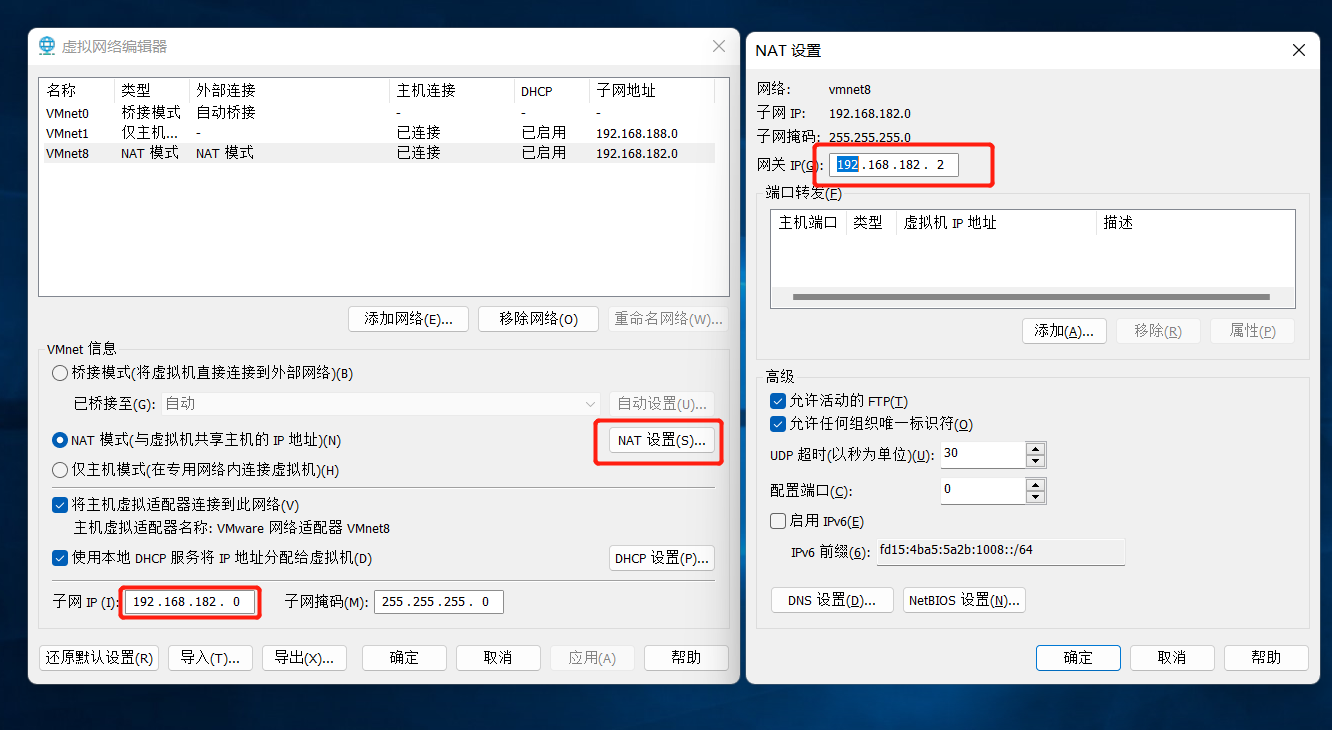Click 取消 in the virtual network editor
Image resolution: width=1332 pixels, height=730 pixels.
pyautogui.click(x=498, y=658)
